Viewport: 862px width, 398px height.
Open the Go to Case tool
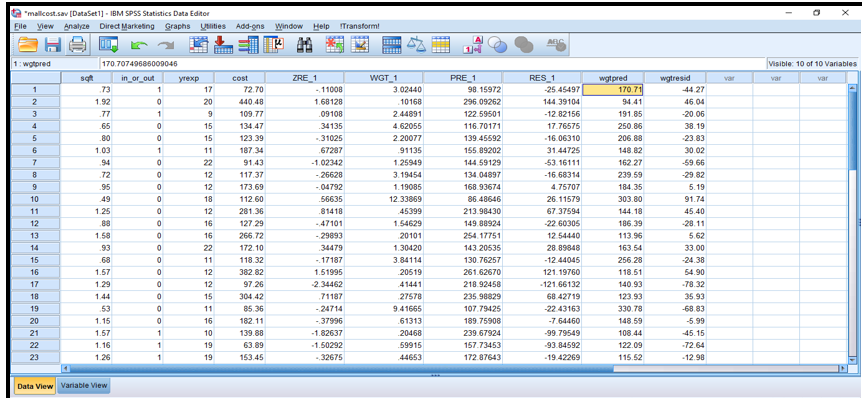198,45
